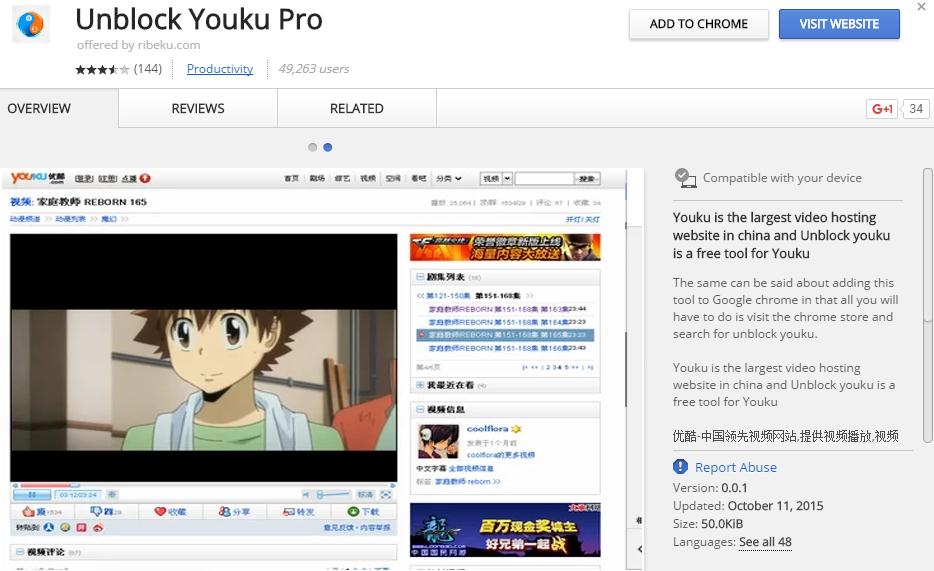This screenshot has width=934, height=571.
Task: Click 看吧 in the Youku navigation
Action: [x=419, y=178]
